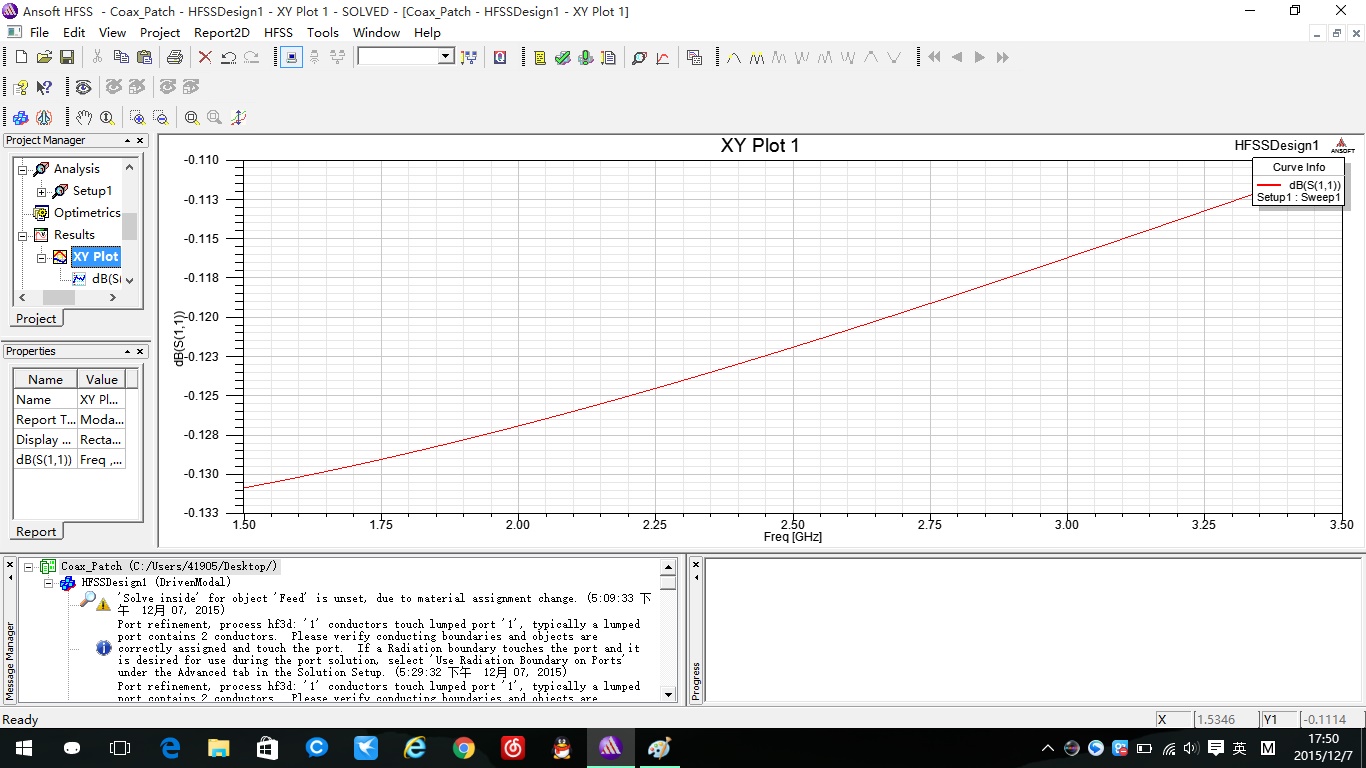Click the Copy icon in the toolbar

coord(121,58)
